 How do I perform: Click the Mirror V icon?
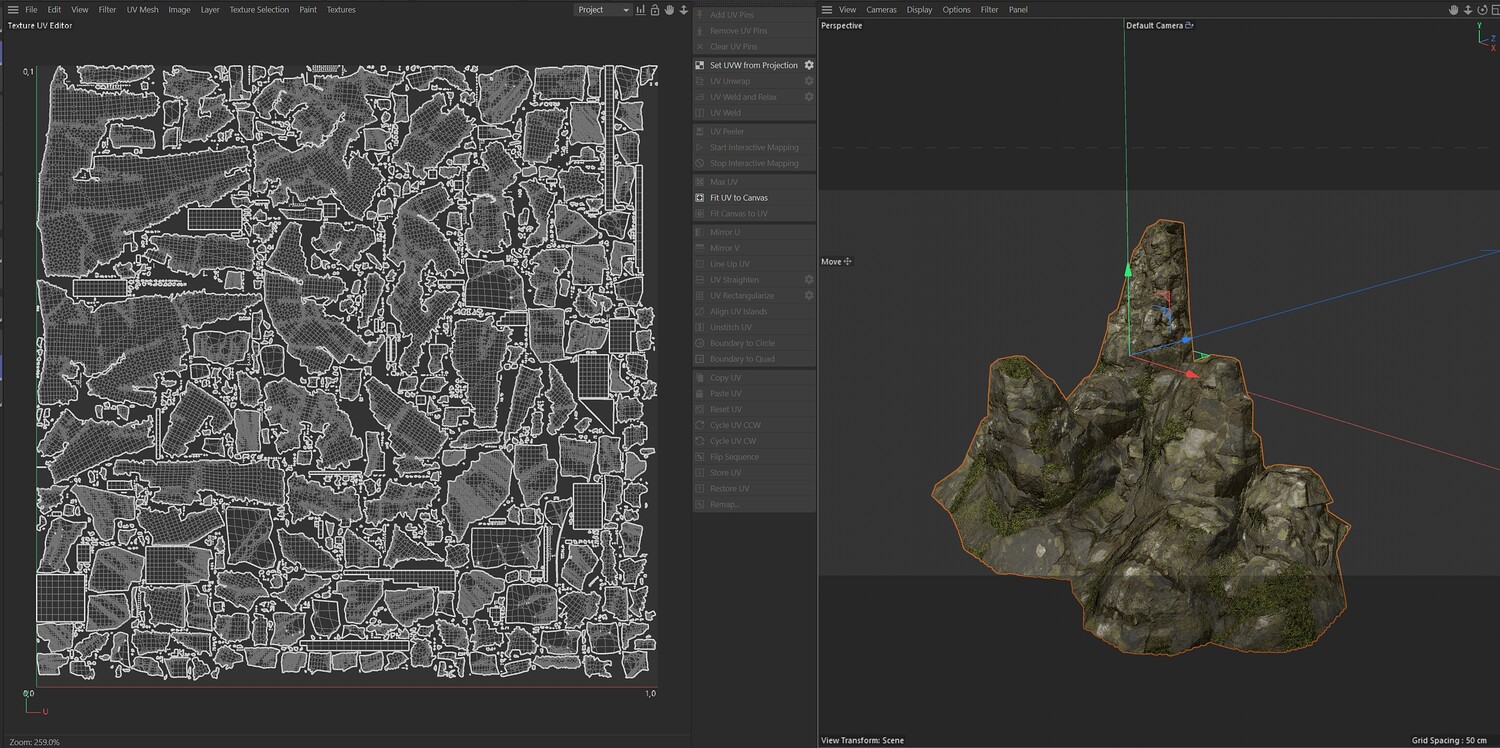700,248
